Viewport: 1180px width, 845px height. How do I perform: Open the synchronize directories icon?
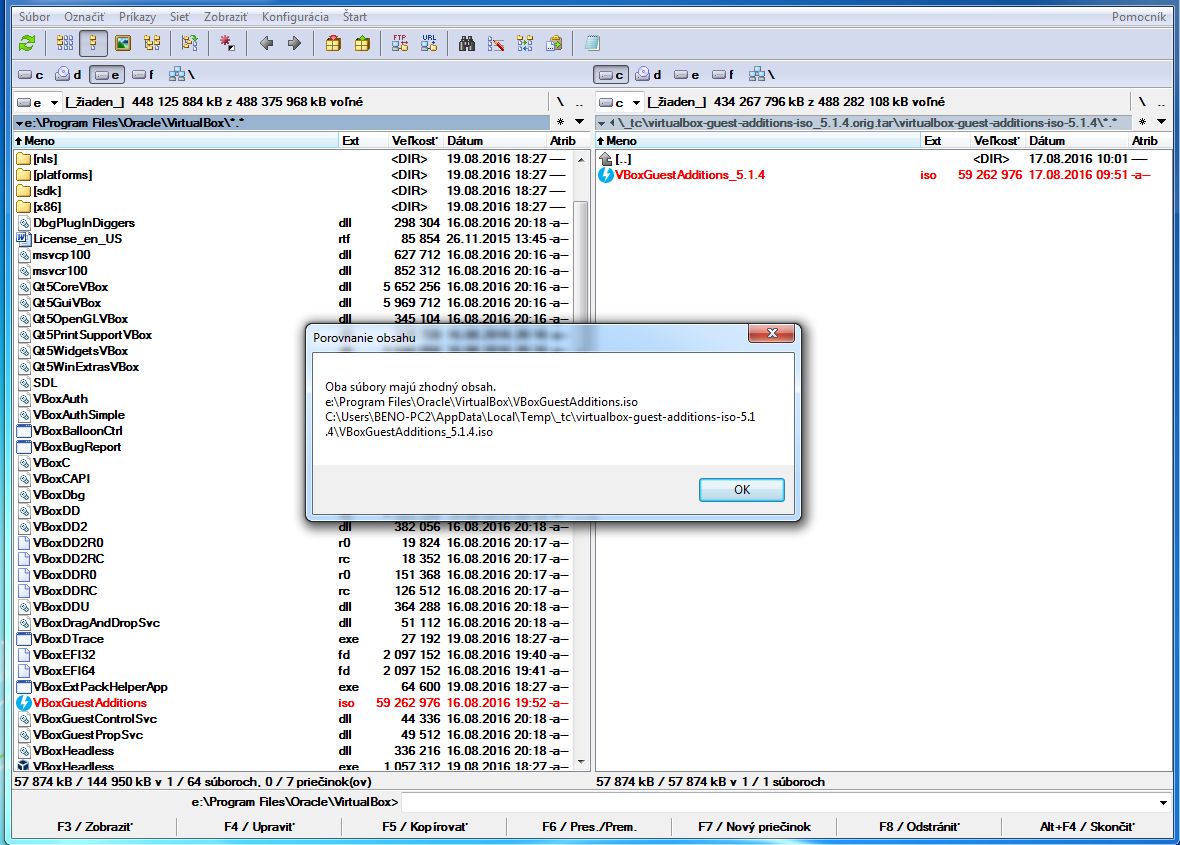(x=525, y=44)
